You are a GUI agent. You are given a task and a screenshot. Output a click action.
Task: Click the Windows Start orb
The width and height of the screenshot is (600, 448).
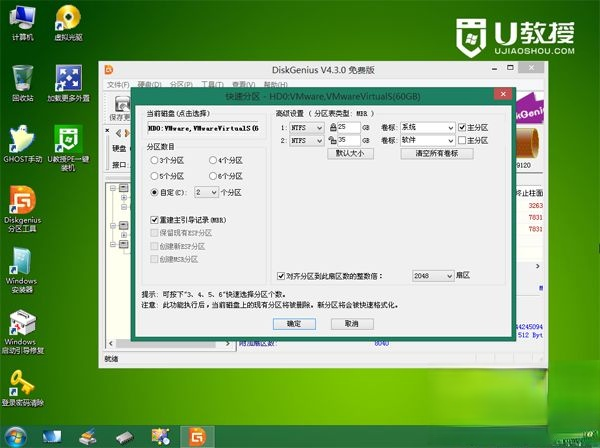(x=16, y=437)
